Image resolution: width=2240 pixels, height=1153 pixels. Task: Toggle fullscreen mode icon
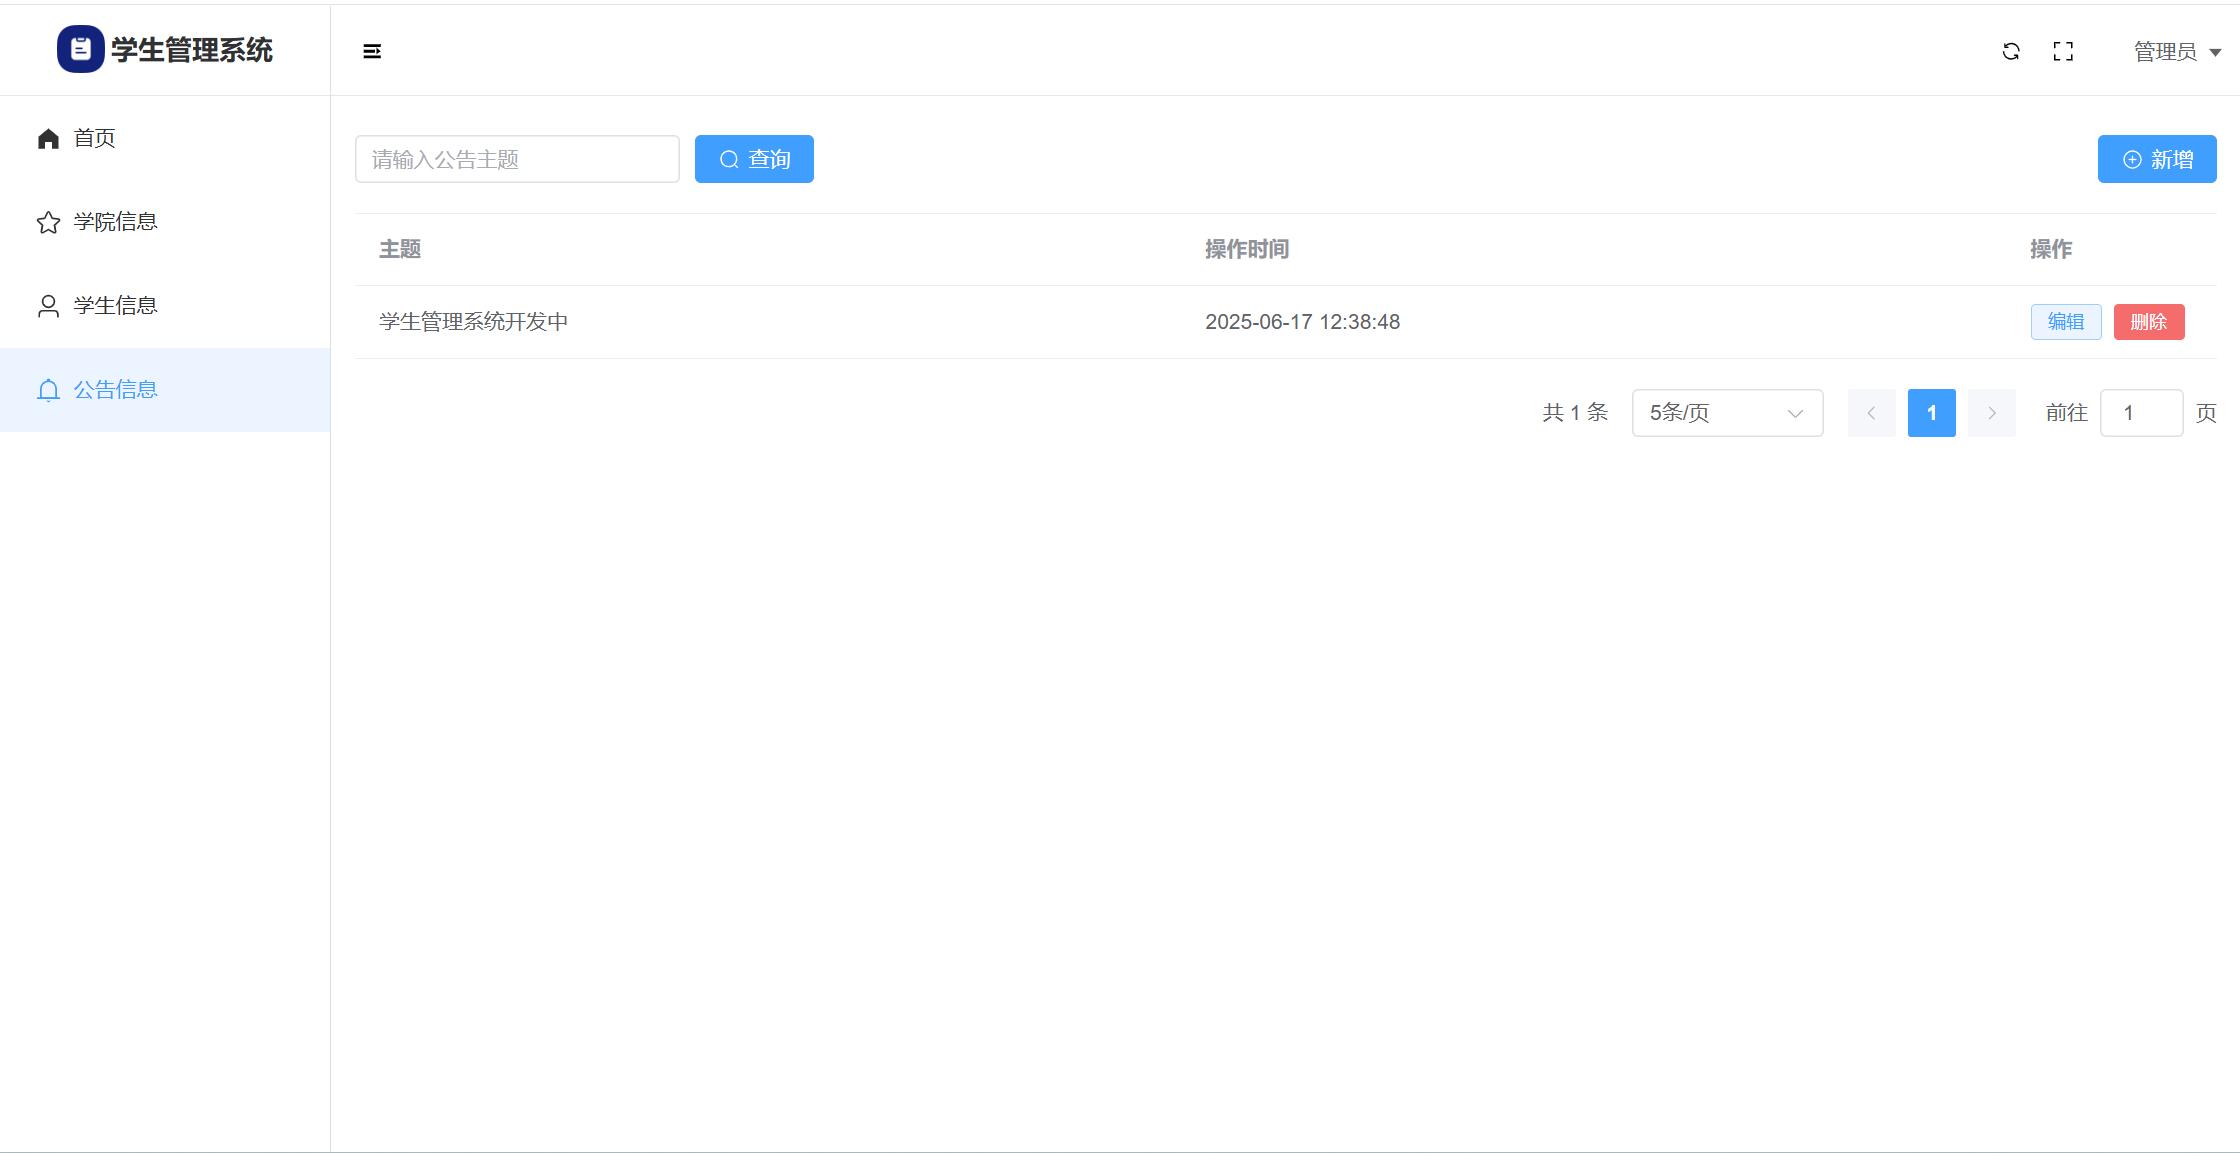coord(2063,51)
